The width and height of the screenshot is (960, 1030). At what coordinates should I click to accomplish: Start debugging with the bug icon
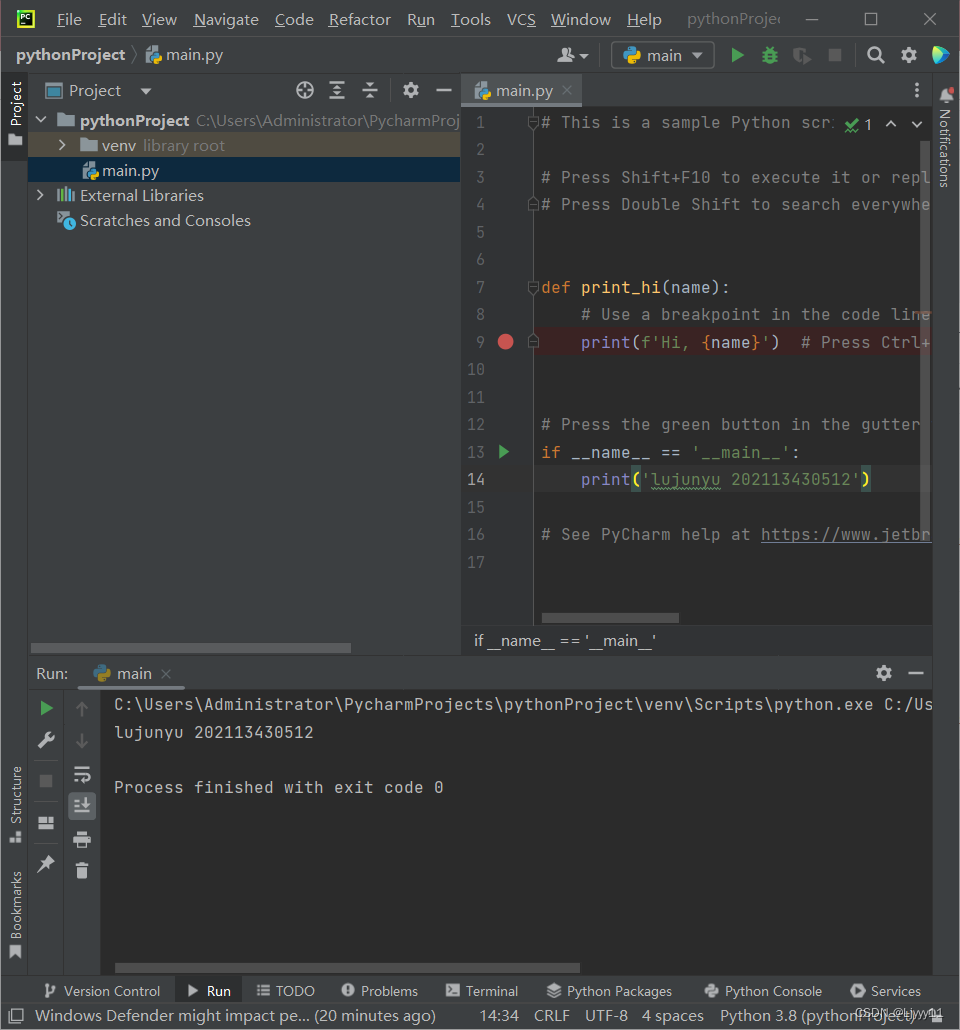(769, 55)
